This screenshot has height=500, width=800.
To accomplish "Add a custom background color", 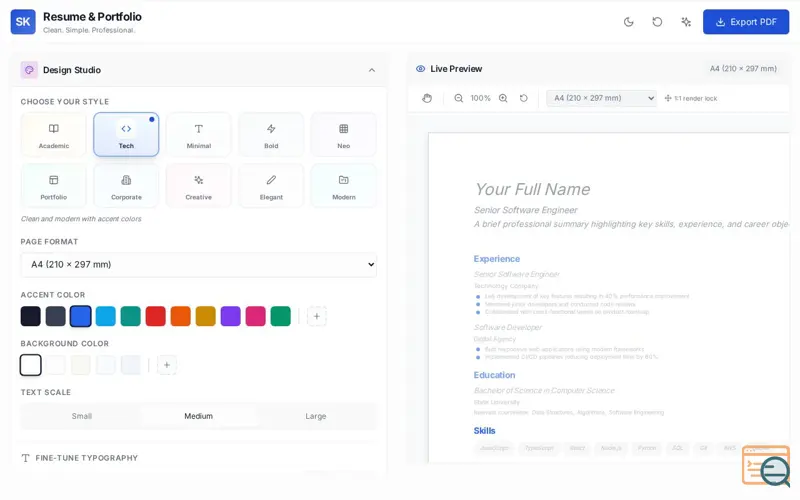I will 167,365.
